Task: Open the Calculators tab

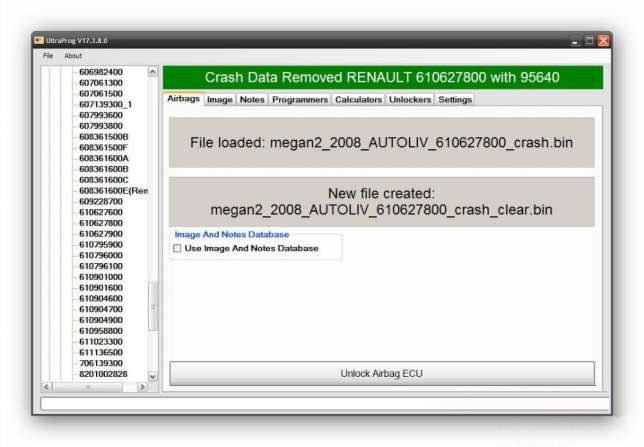Action: 358,100
